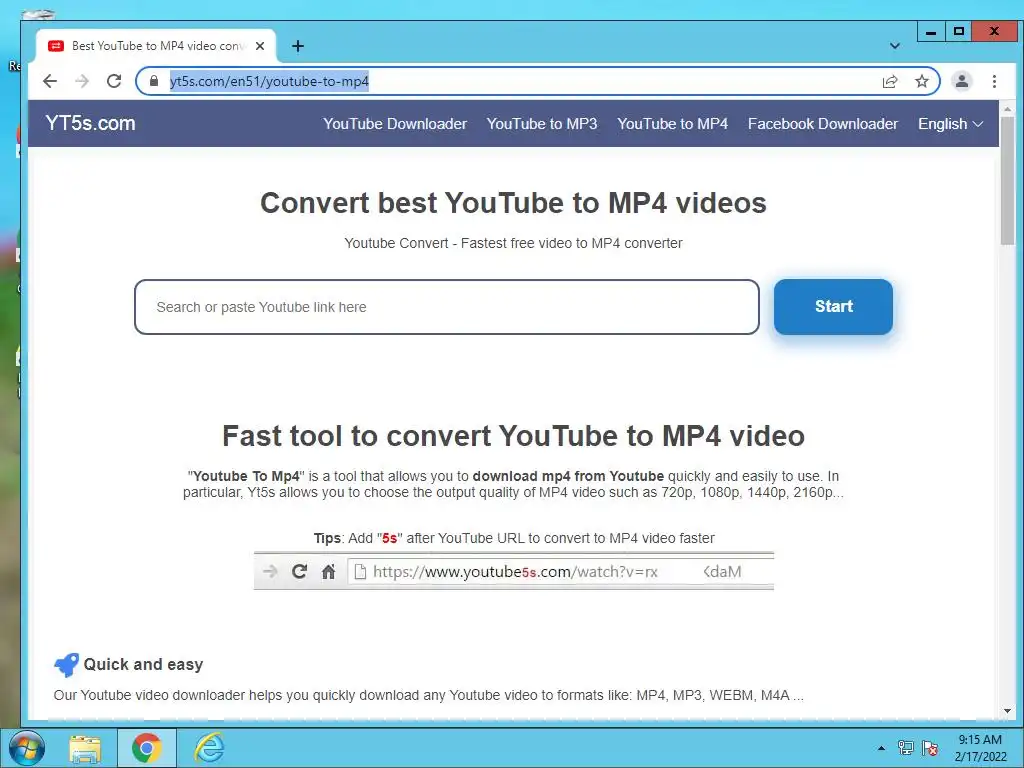Open YouTube to MP4 nav link

(672, 123)
